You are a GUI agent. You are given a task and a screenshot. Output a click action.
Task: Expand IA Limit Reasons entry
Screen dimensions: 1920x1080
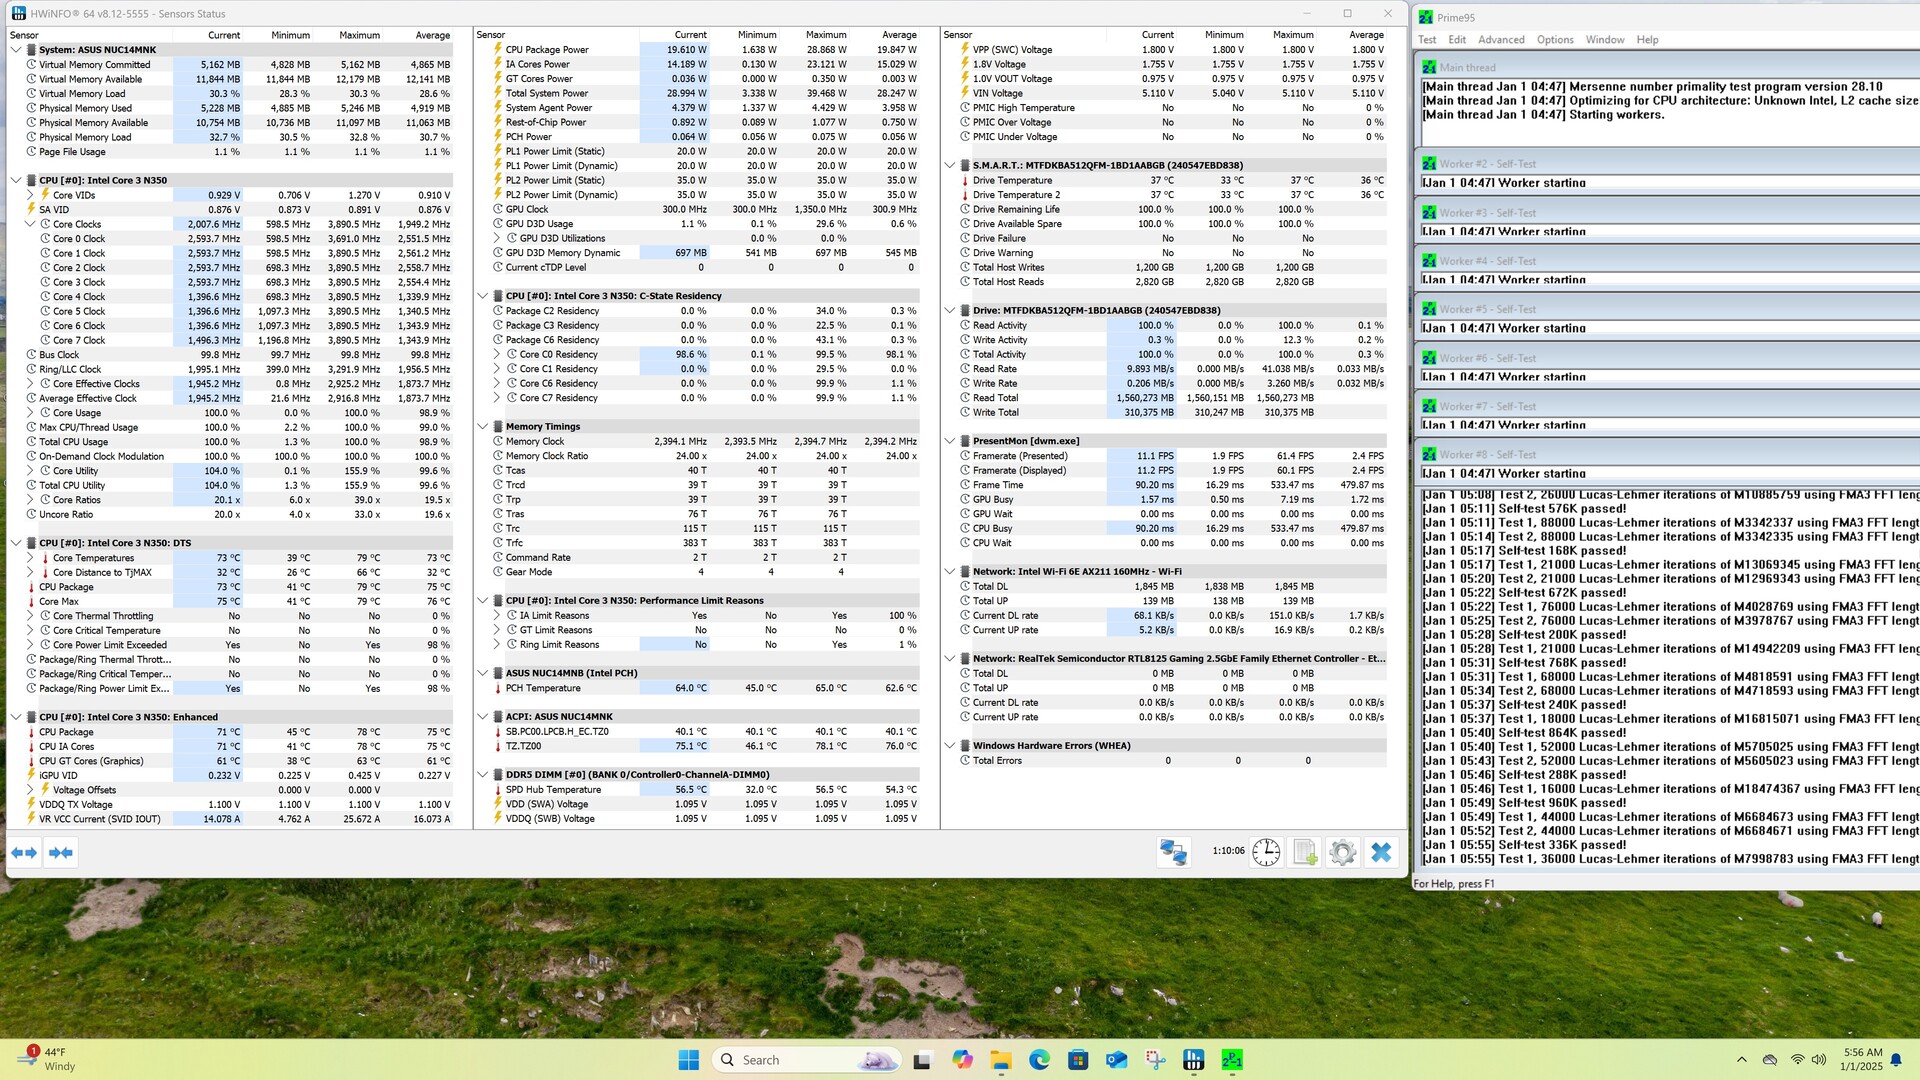click(497, 615)
